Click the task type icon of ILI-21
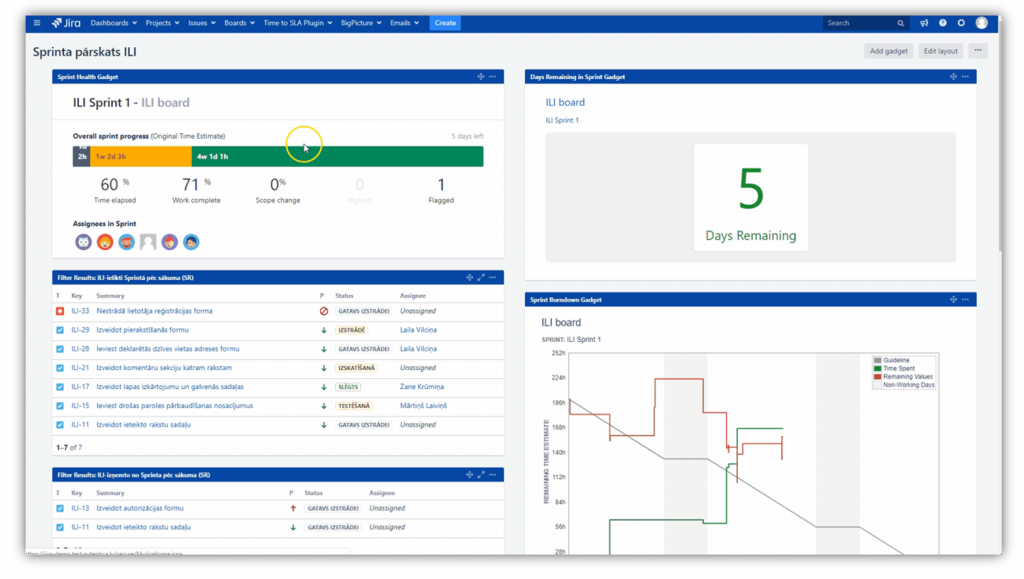 (x=60, y=368)
